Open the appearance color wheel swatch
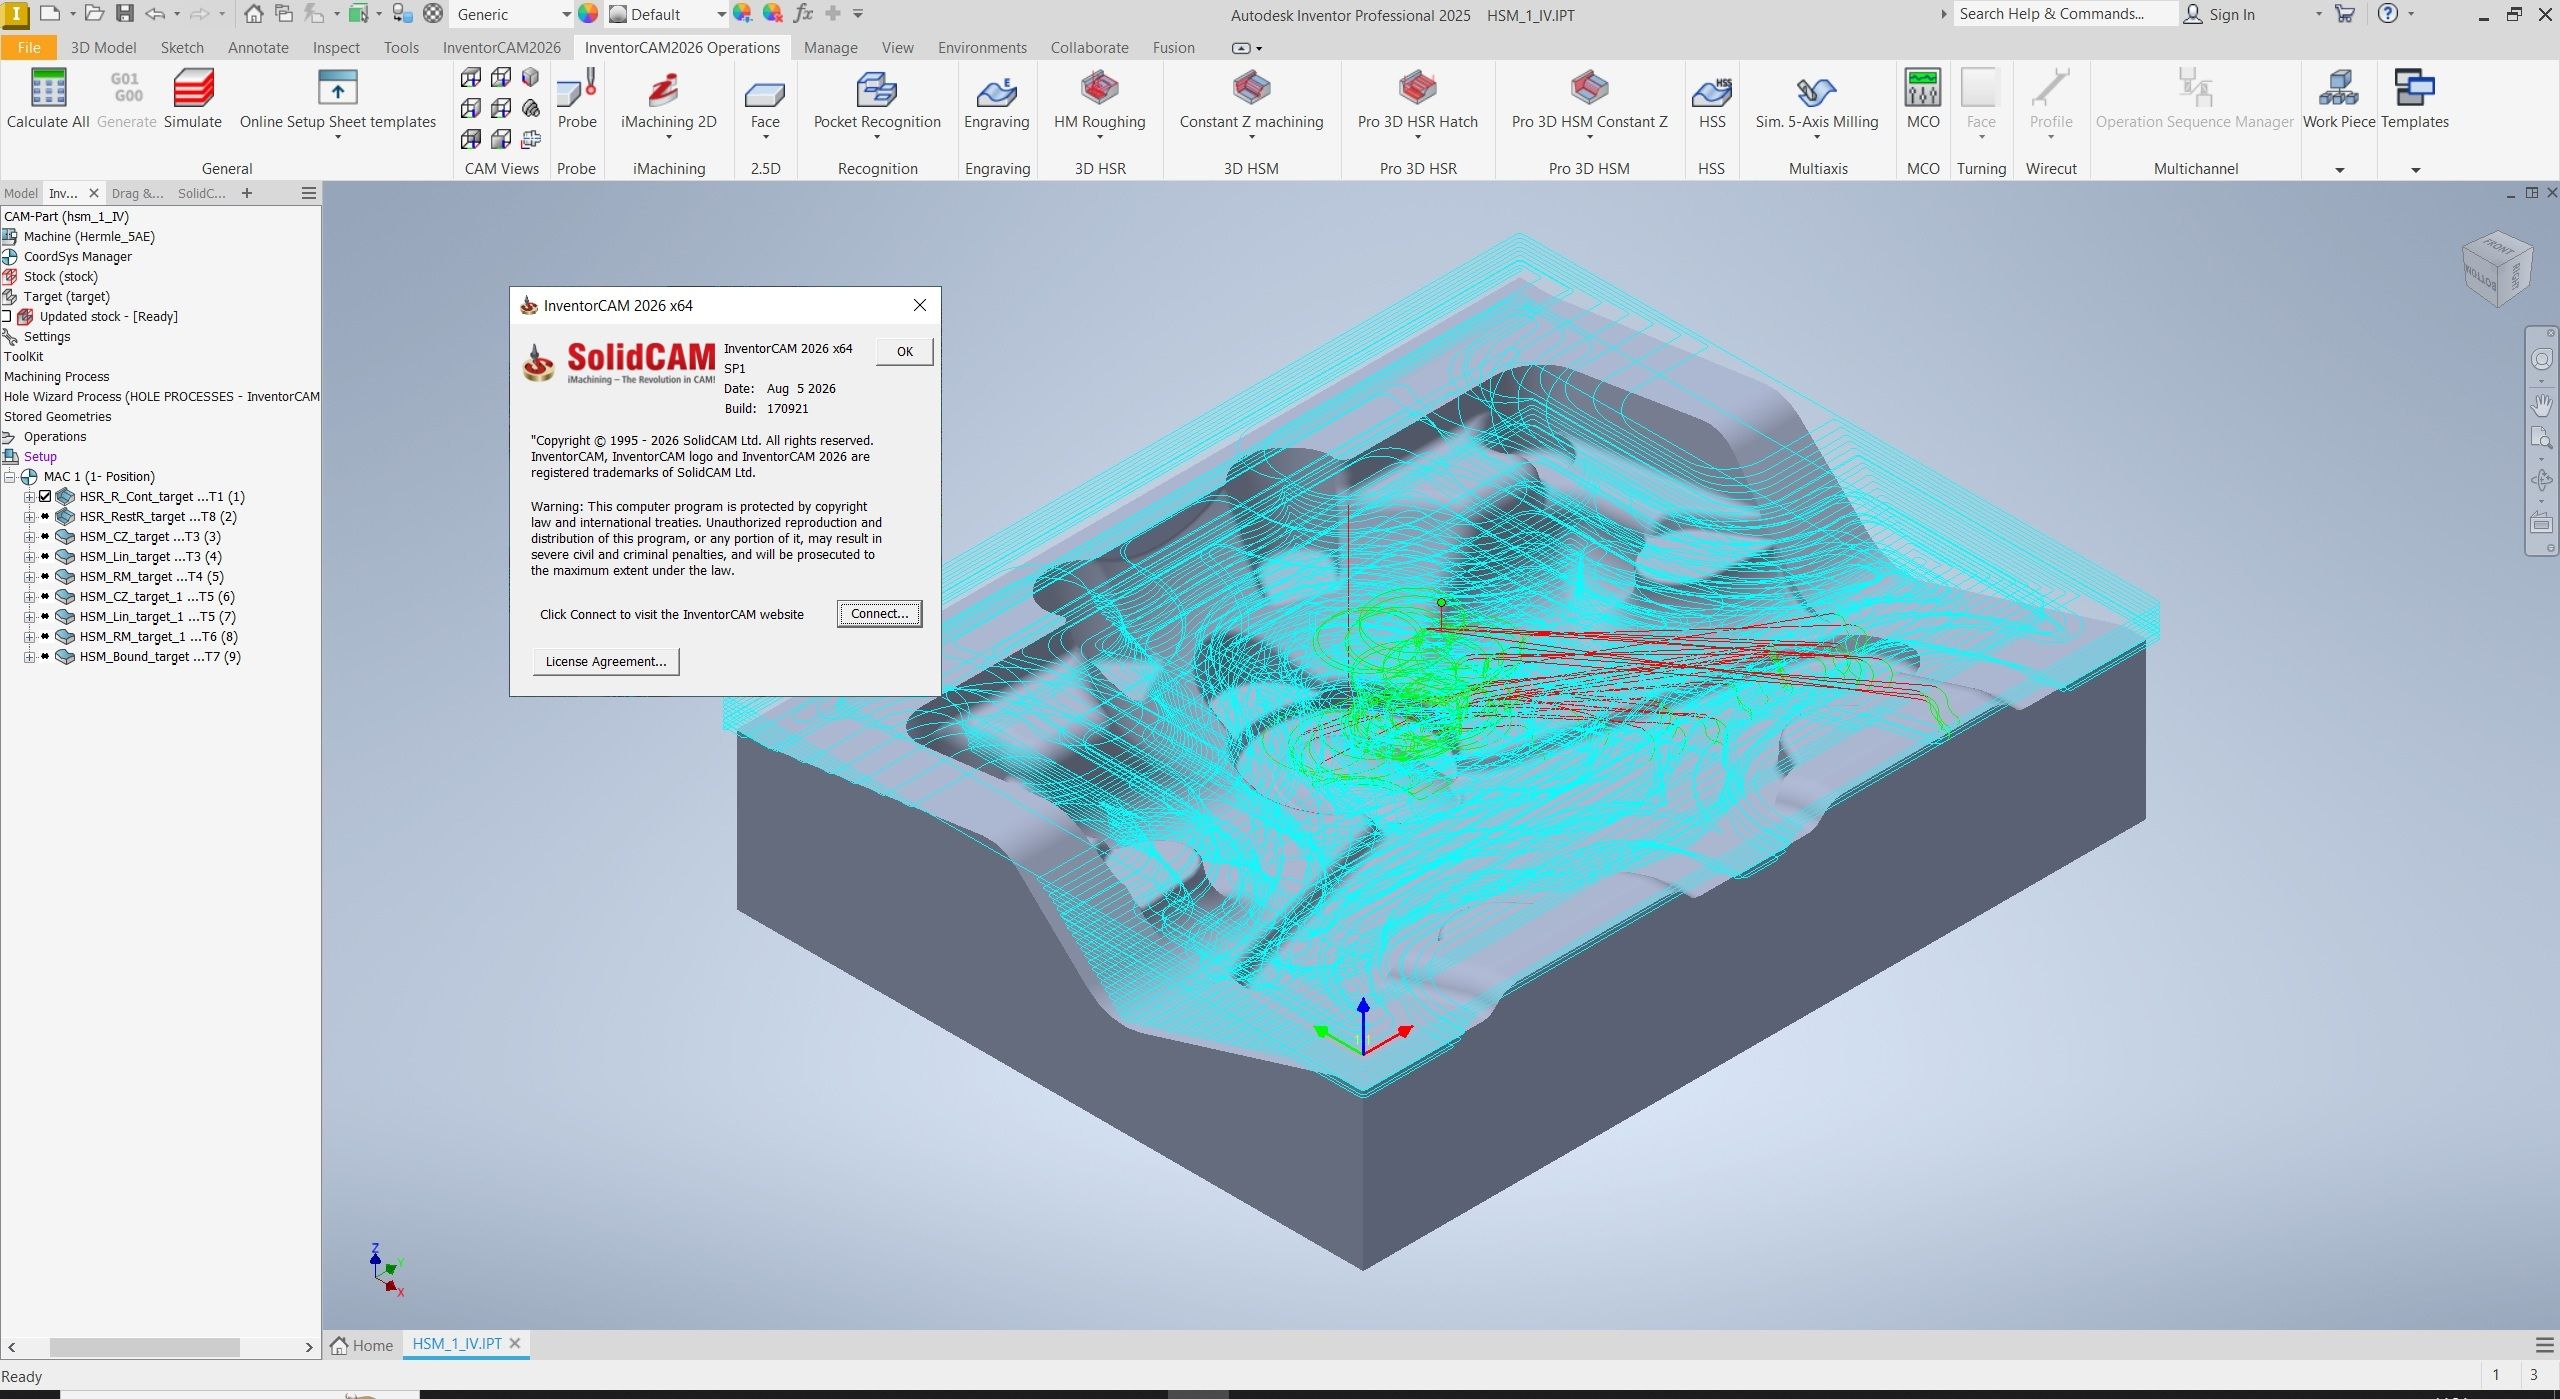2560x1399 pixels. (x=588, y=13)
